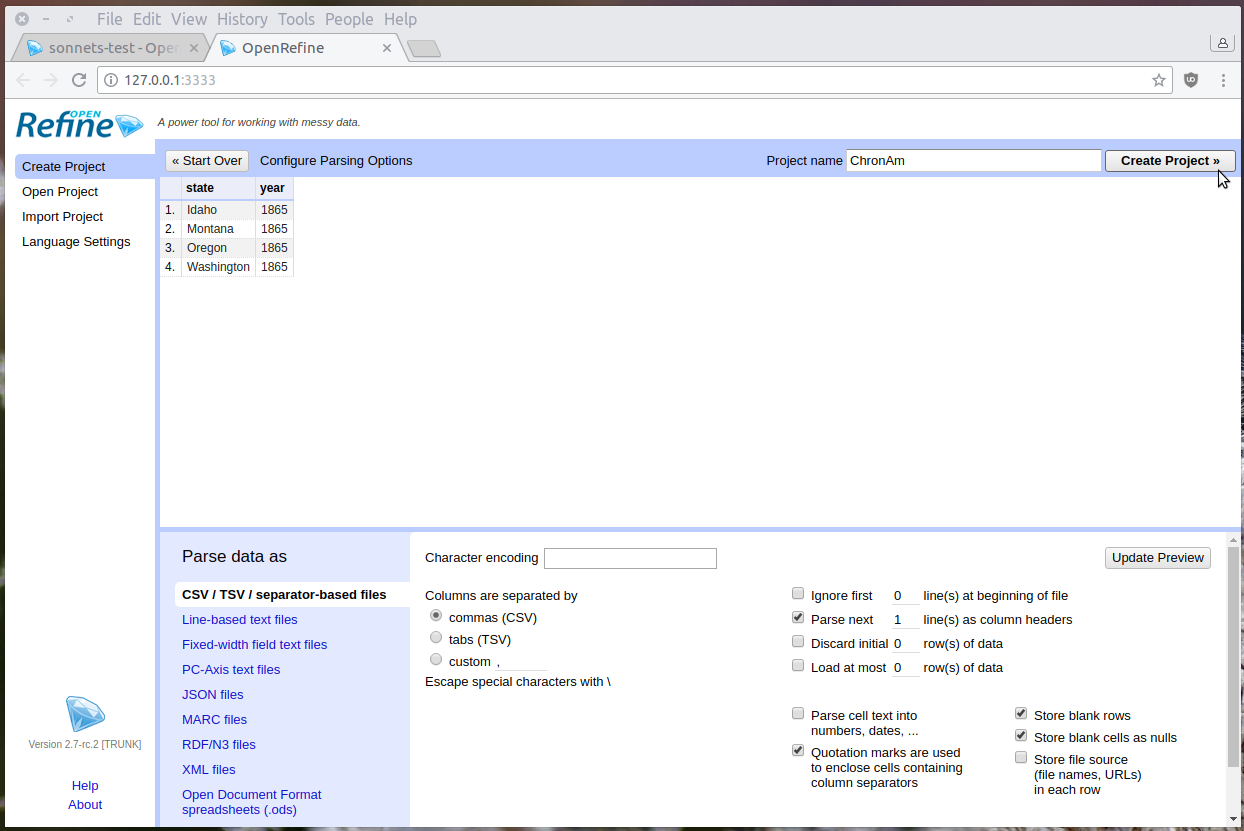Enable the Ignore first lines checkbox

[798, 594]
